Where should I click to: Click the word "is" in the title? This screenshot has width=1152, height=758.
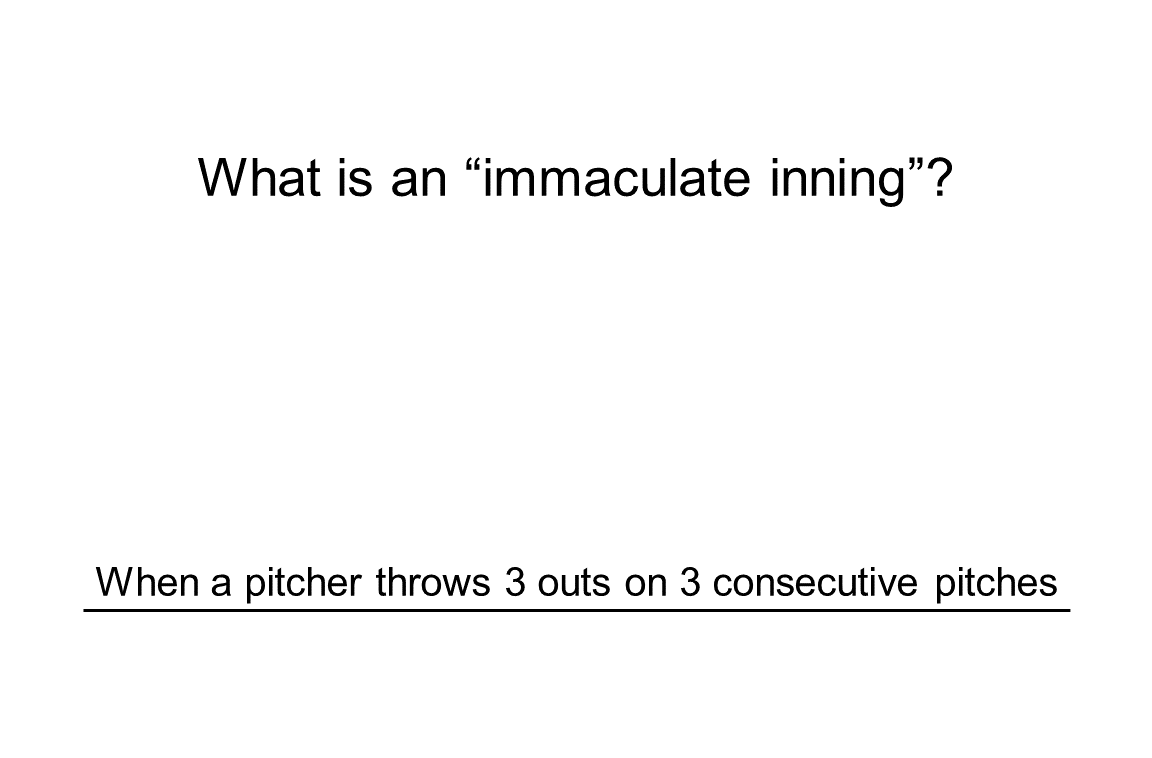[x=355, y=177]
